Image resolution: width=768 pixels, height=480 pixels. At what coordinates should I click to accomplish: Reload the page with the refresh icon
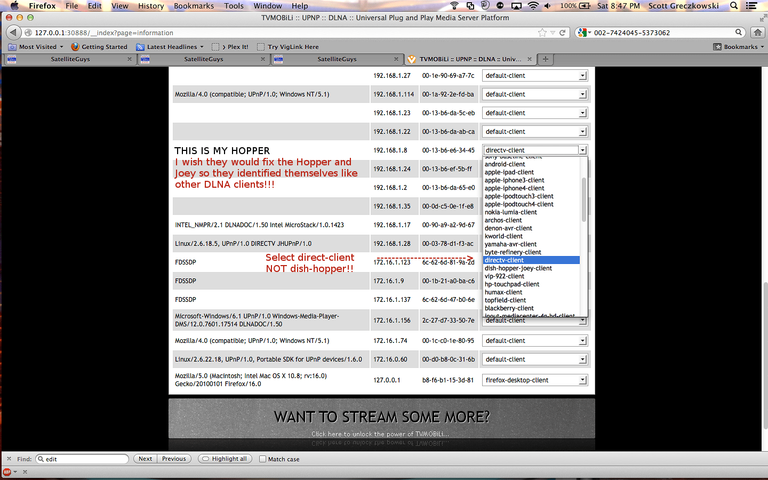pyautogui.click(x=562, y=33)
